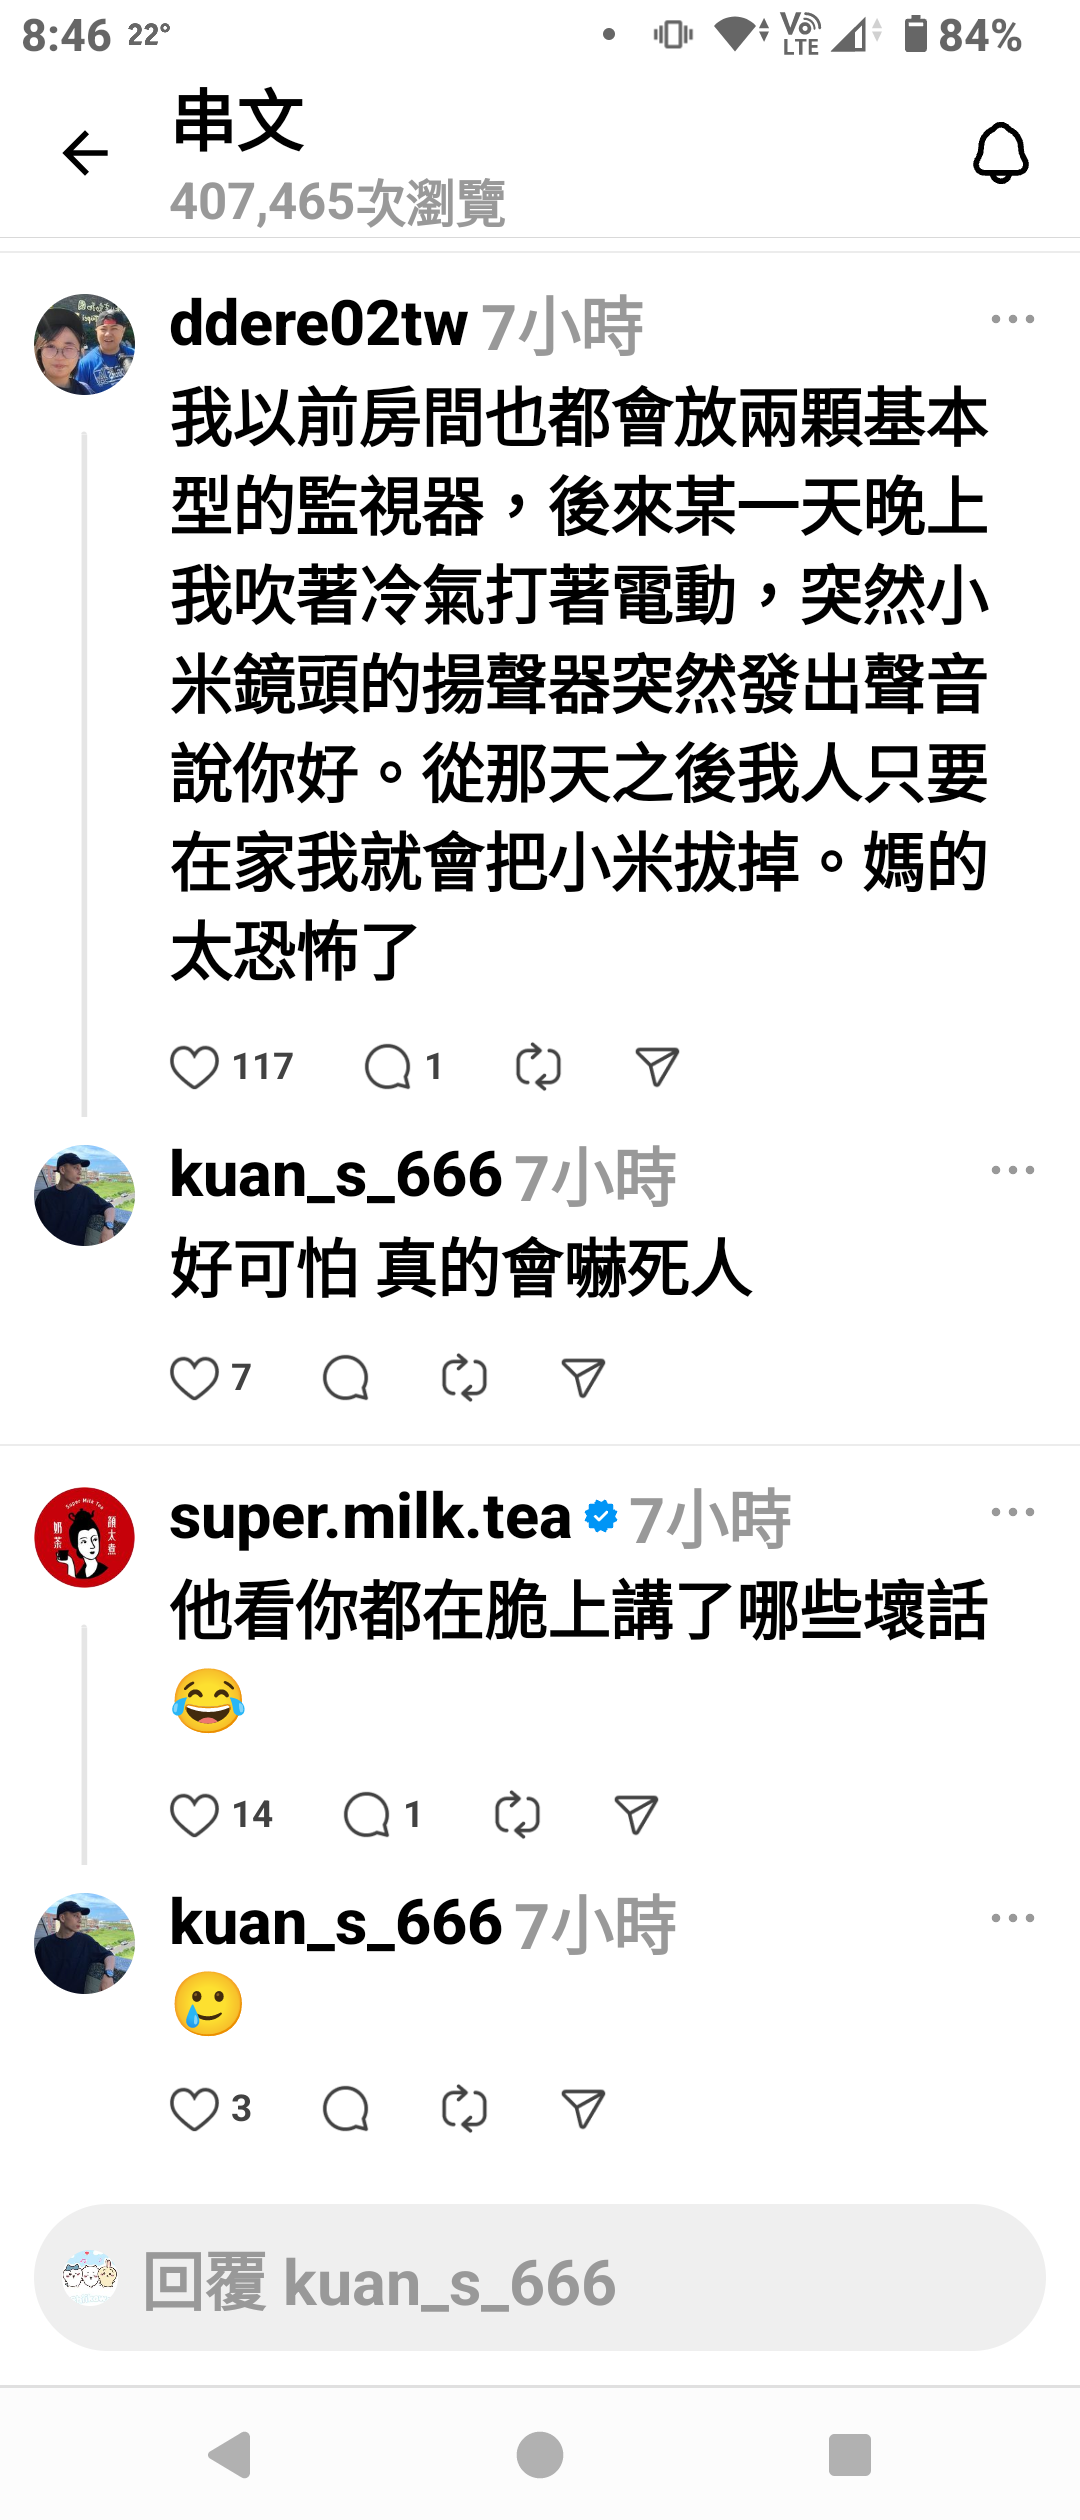Viewport: 1080px width, 2520px height.
Task: Tap the notification bell icon
Action: (x=1001, y=153)
